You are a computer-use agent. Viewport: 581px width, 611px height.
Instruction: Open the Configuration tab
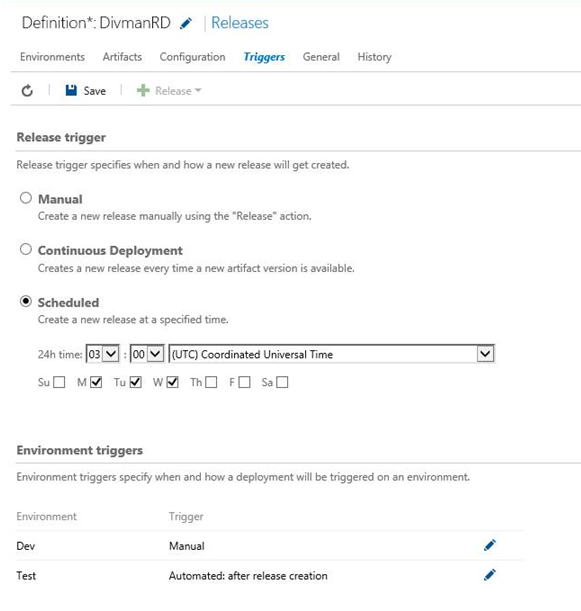click(x=192, y=57)
